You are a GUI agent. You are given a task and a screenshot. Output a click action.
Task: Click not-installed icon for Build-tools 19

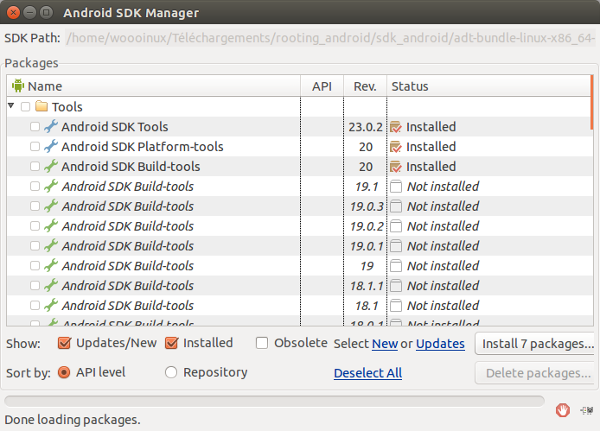pyautogui.click(x=396, y=266)
